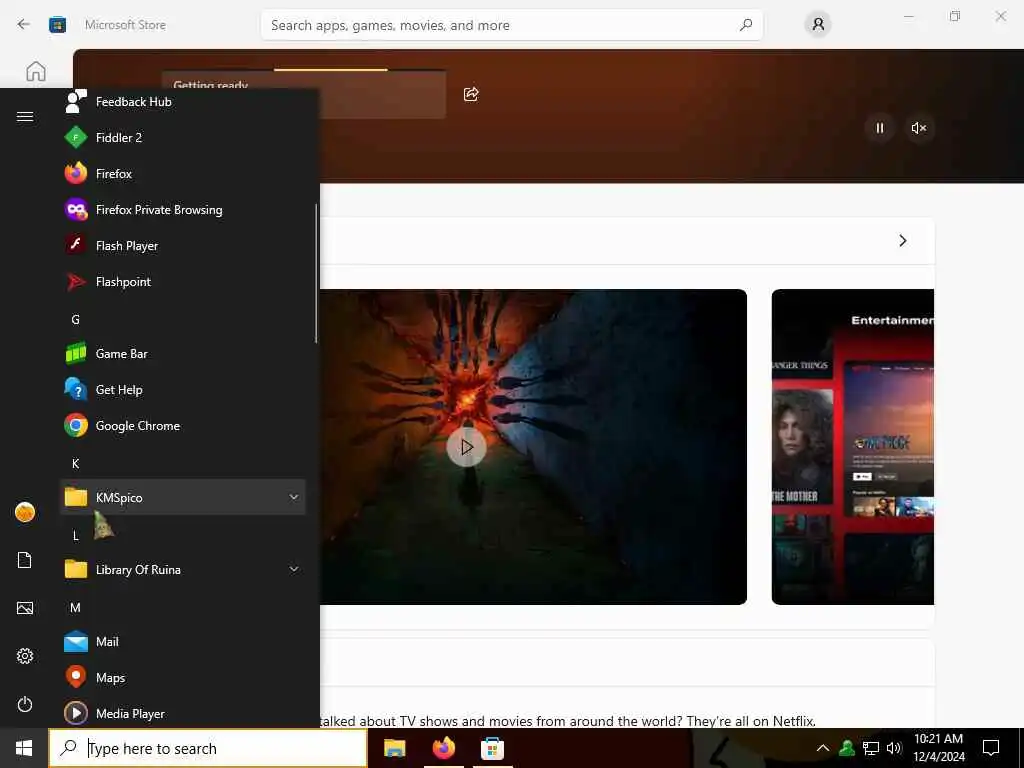Open network icon in system tray
The height and width of the screenshot is (768, 1024).
(871, 748)
